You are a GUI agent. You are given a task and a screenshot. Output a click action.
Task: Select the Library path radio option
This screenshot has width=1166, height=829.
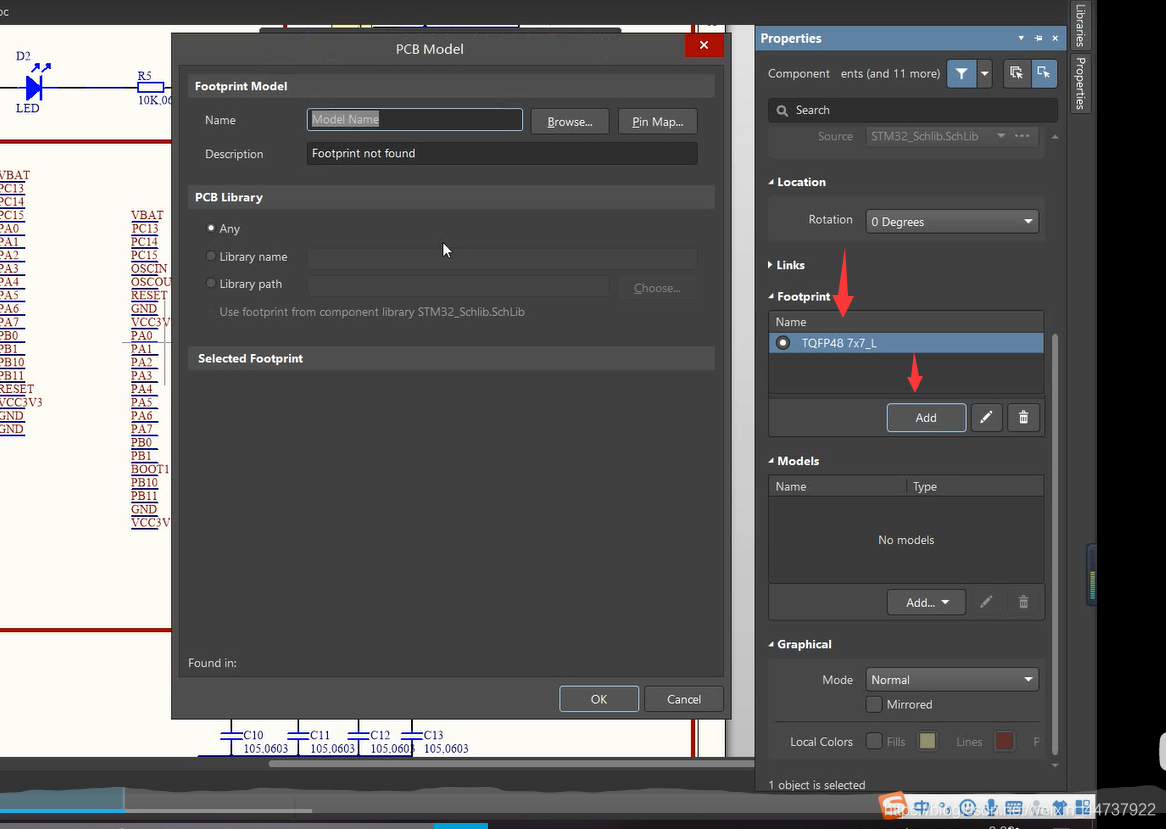pyautogui.click(x=211, y=284)
